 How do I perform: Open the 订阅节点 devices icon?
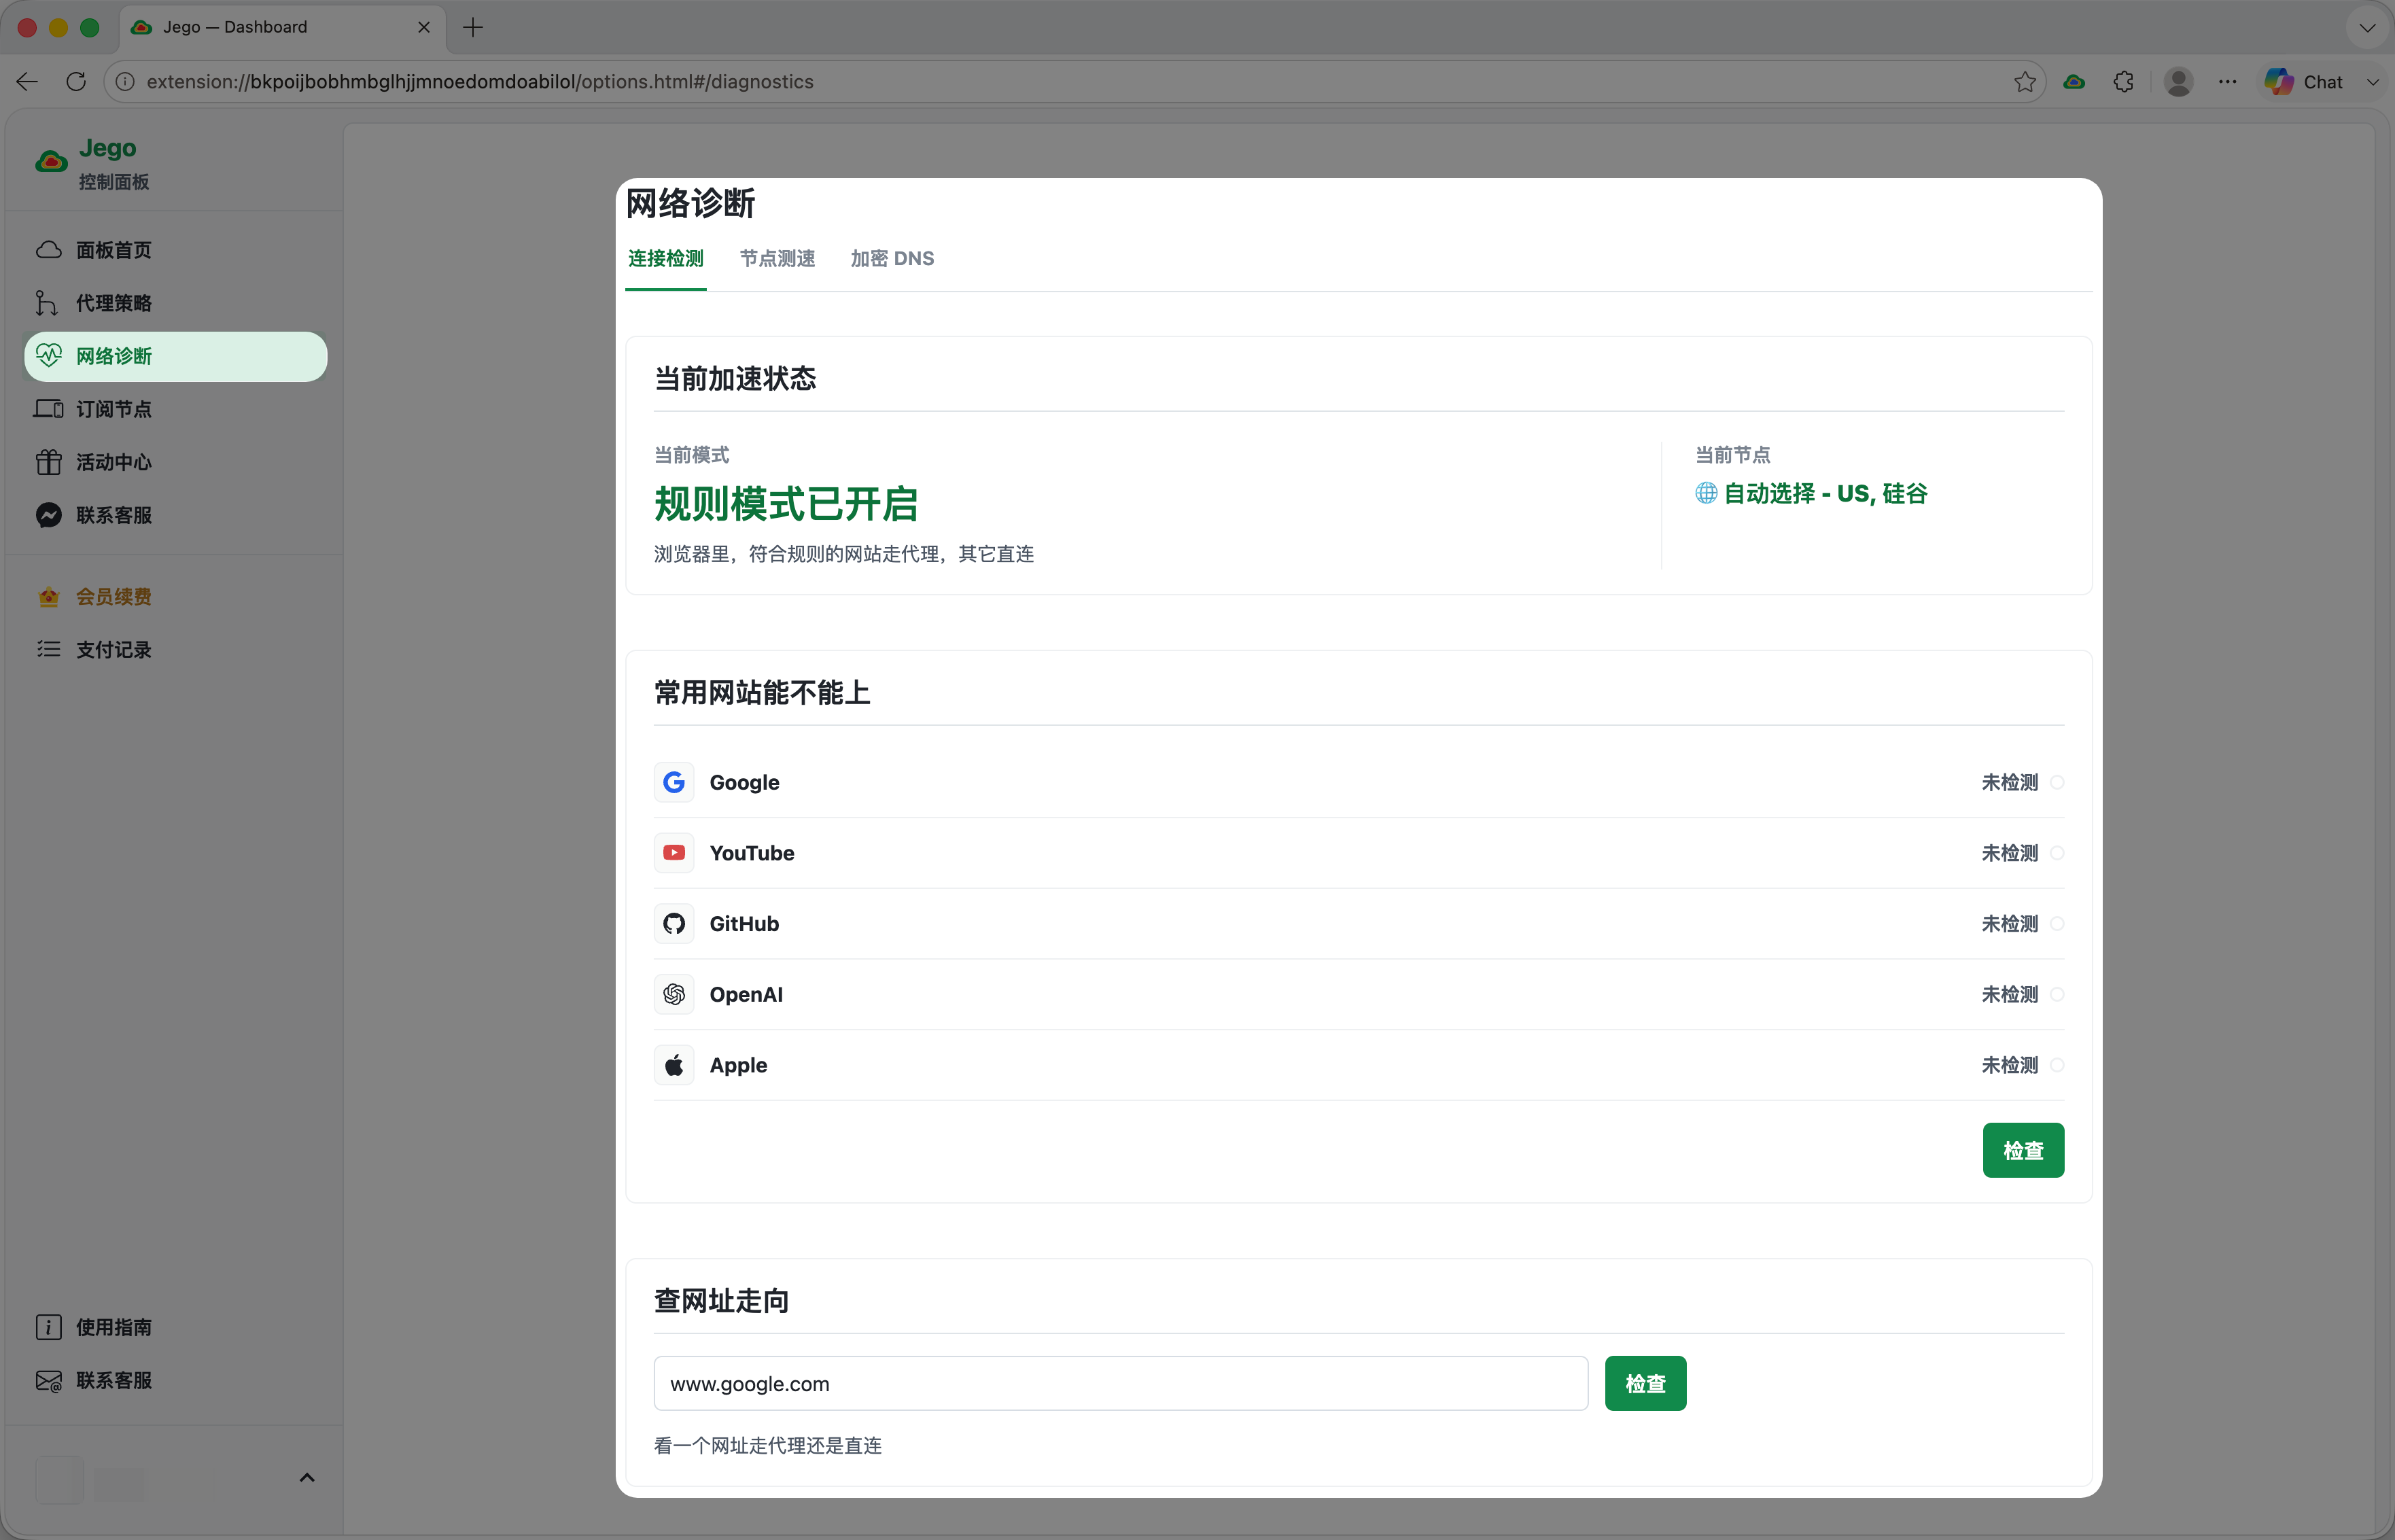click(x=49, y=409)
